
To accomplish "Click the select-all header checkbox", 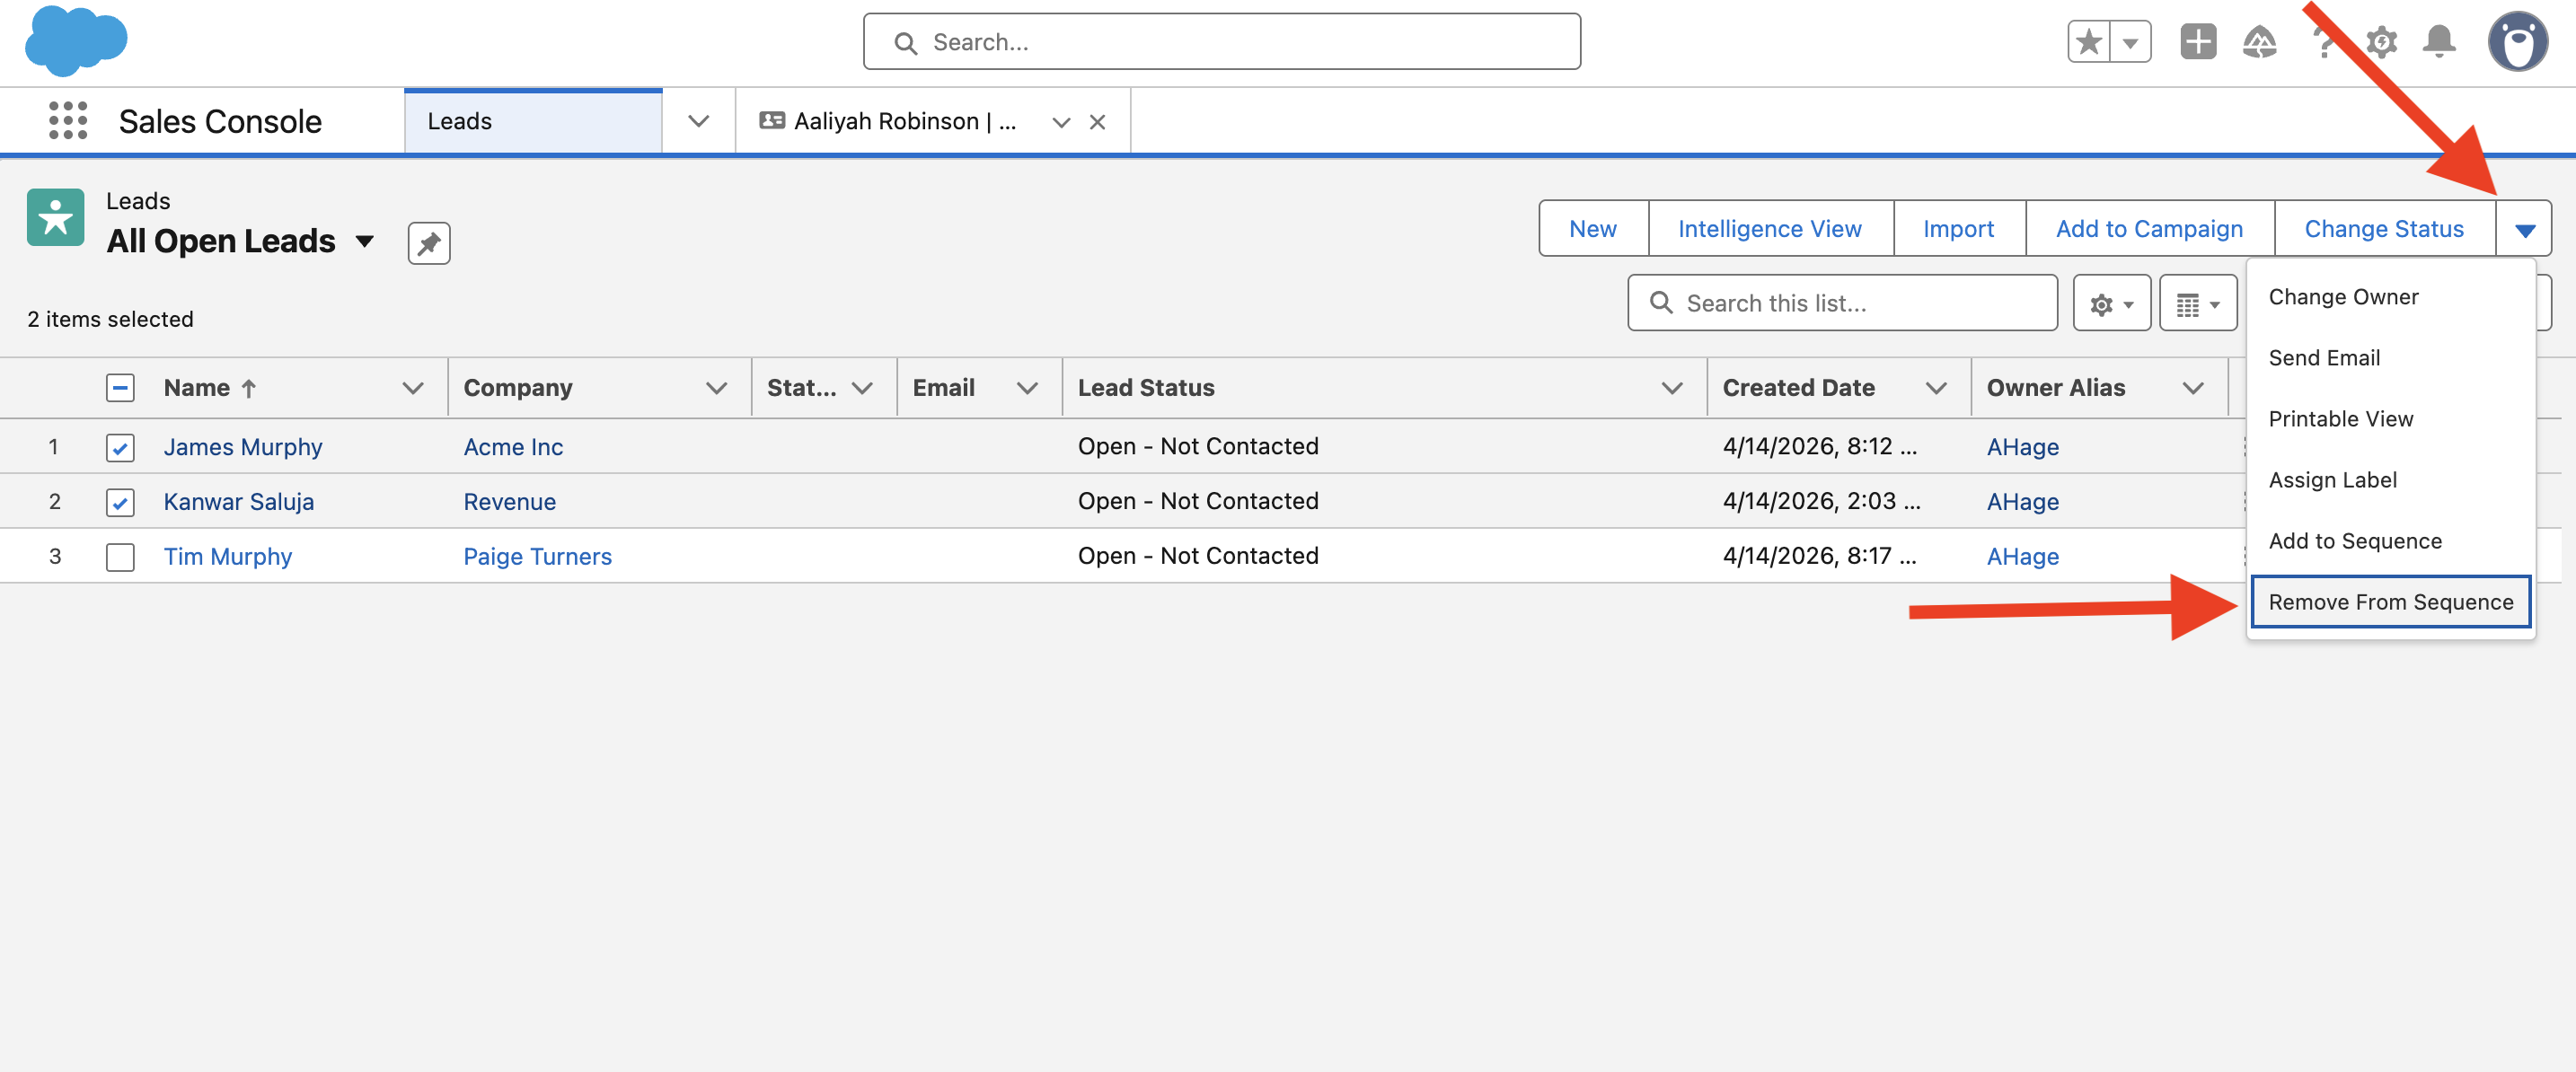I will click(x=119, y=387).
